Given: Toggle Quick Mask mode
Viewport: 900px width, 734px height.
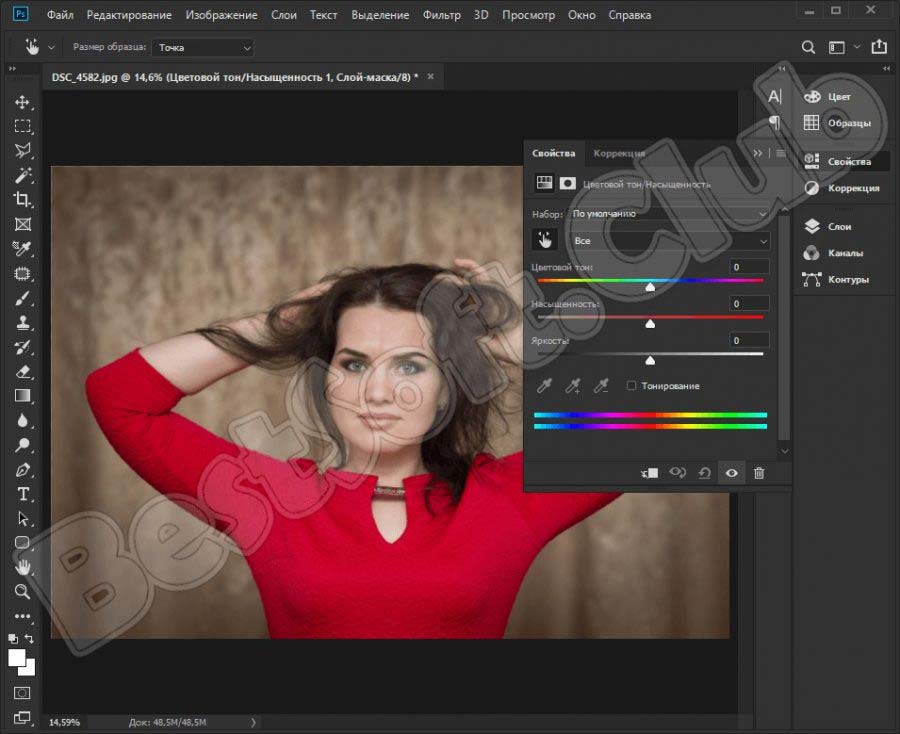Looking at the screenshot, I should [22, 693].
